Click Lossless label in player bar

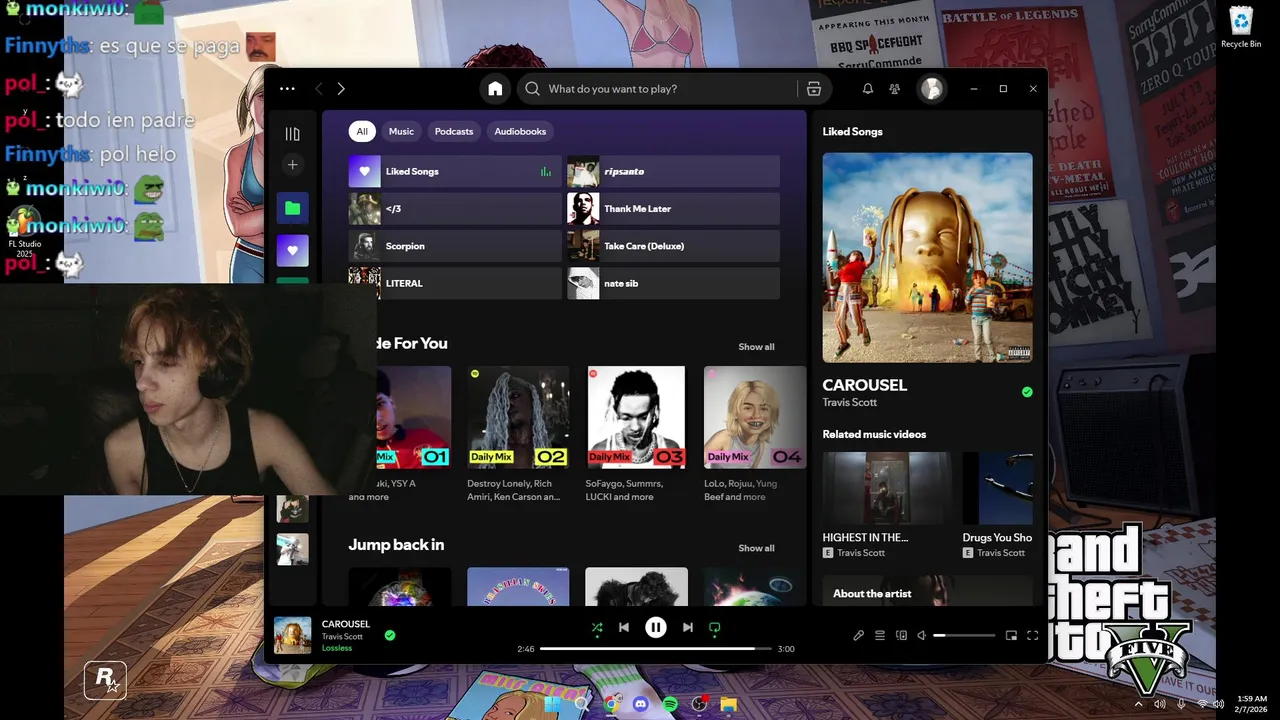tap(337, 648)
